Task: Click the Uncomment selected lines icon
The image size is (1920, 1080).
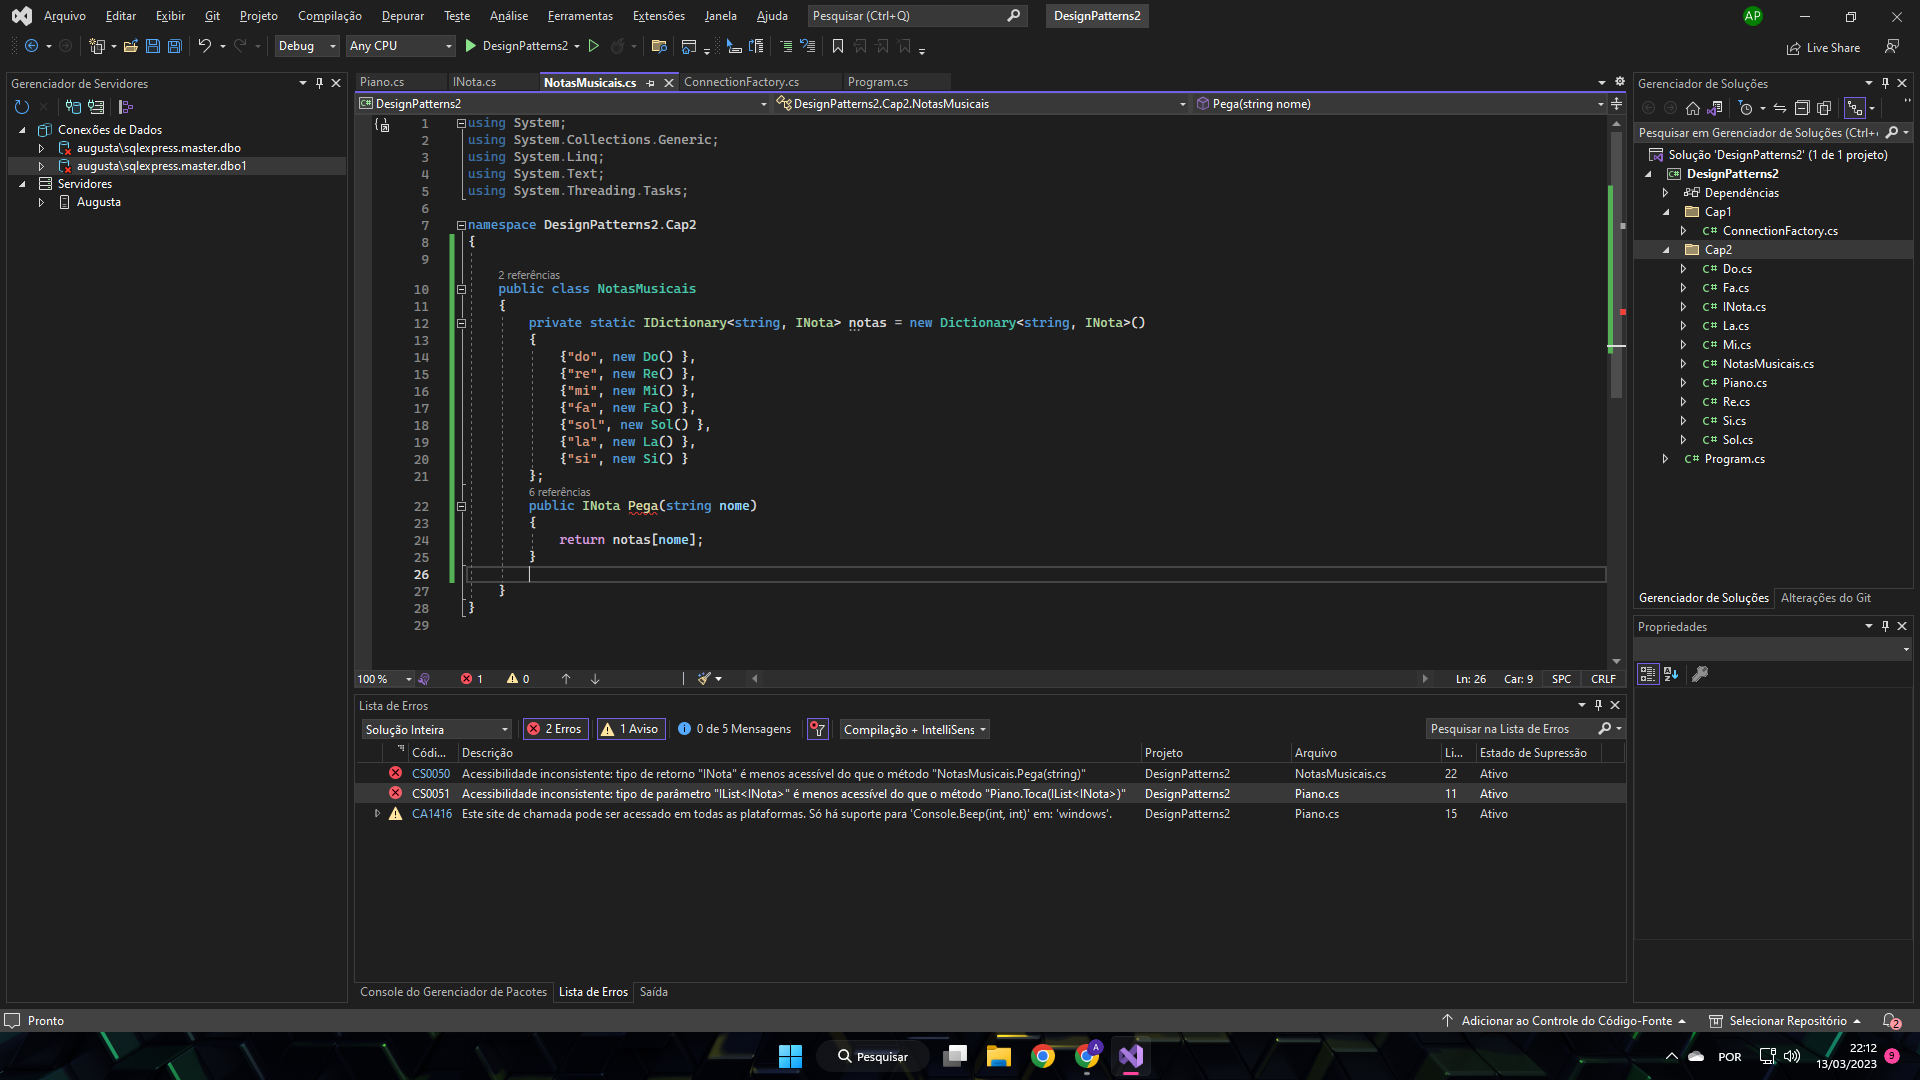Action: click(807, 46)
